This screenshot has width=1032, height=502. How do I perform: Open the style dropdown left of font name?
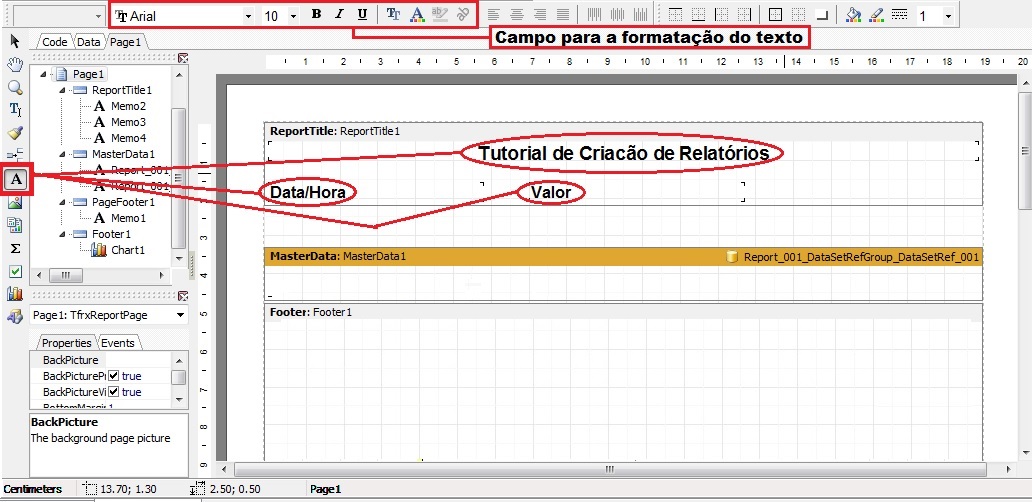(x=99, y=16)
